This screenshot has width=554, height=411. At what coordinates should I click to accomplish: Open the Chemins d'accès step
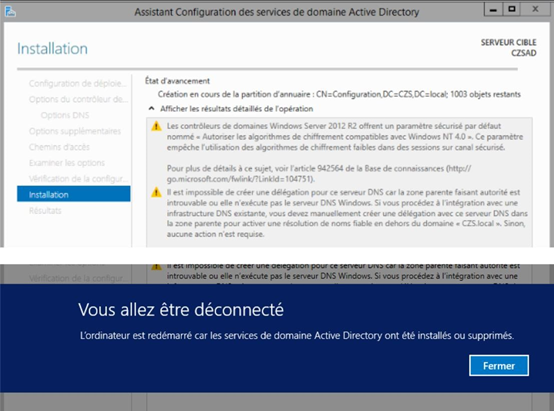[59, 147]
